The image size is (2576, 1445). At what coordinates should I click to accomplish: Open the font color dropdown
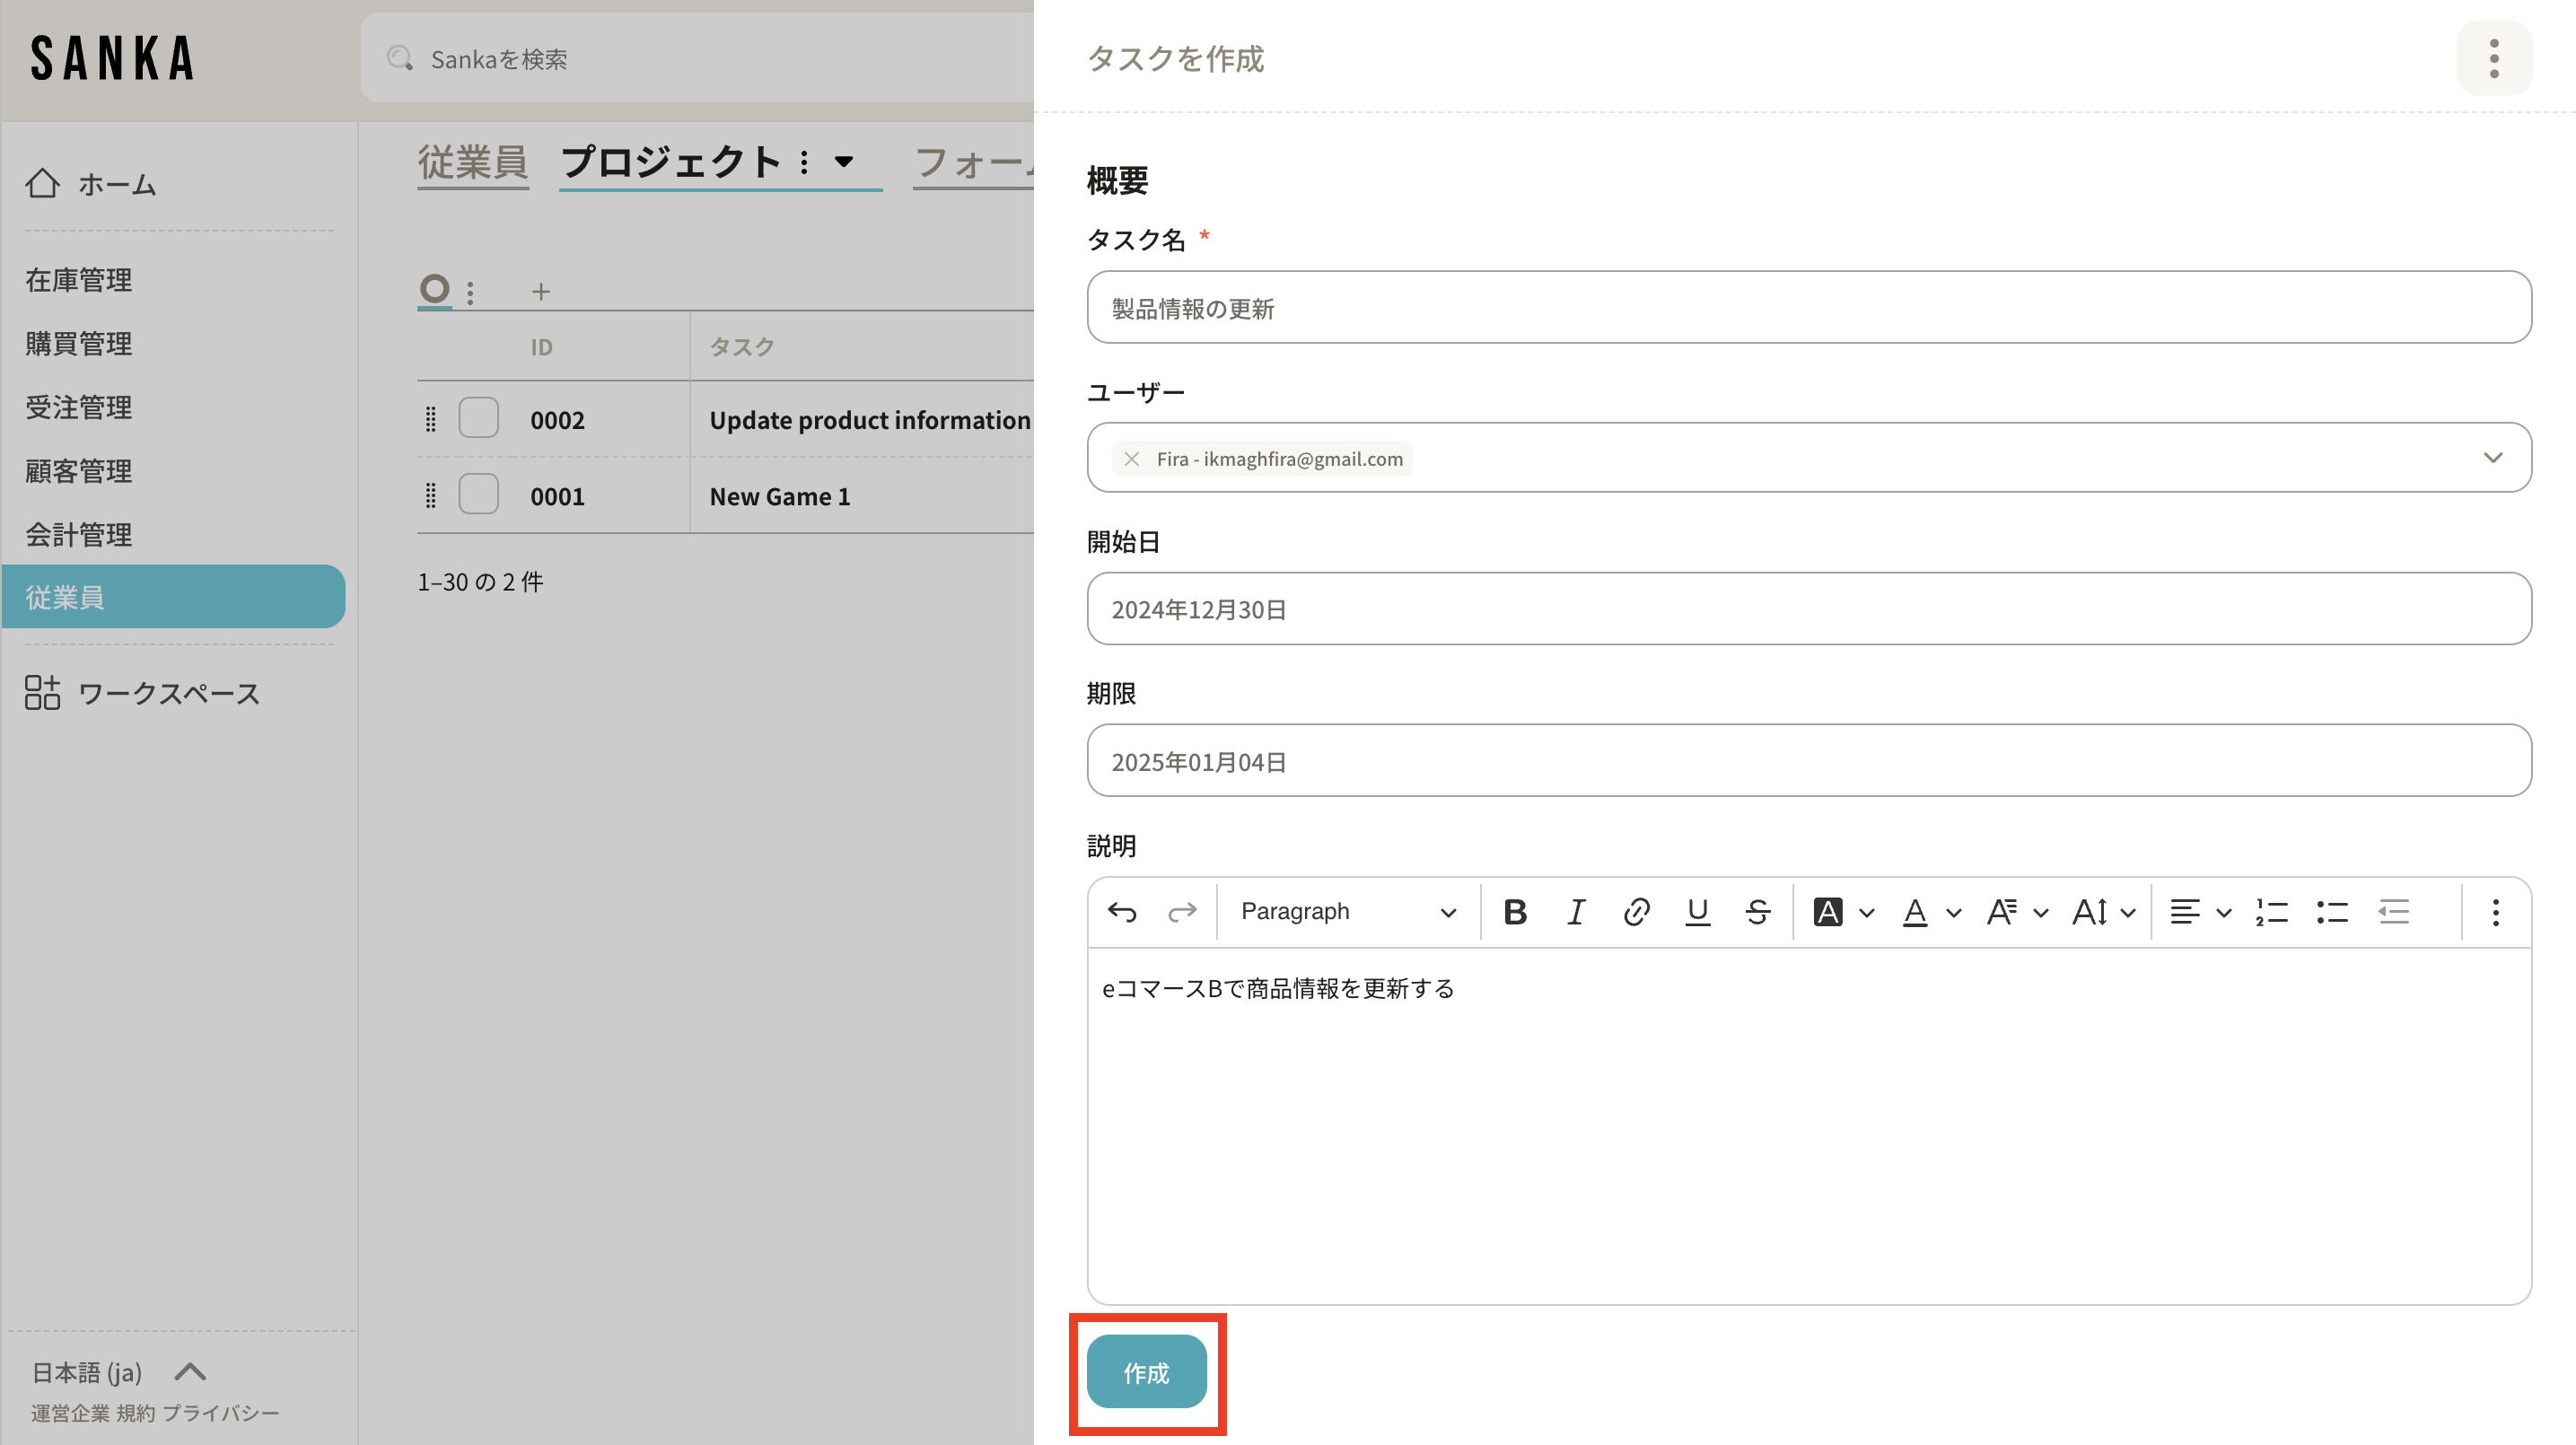(1953, 913)
